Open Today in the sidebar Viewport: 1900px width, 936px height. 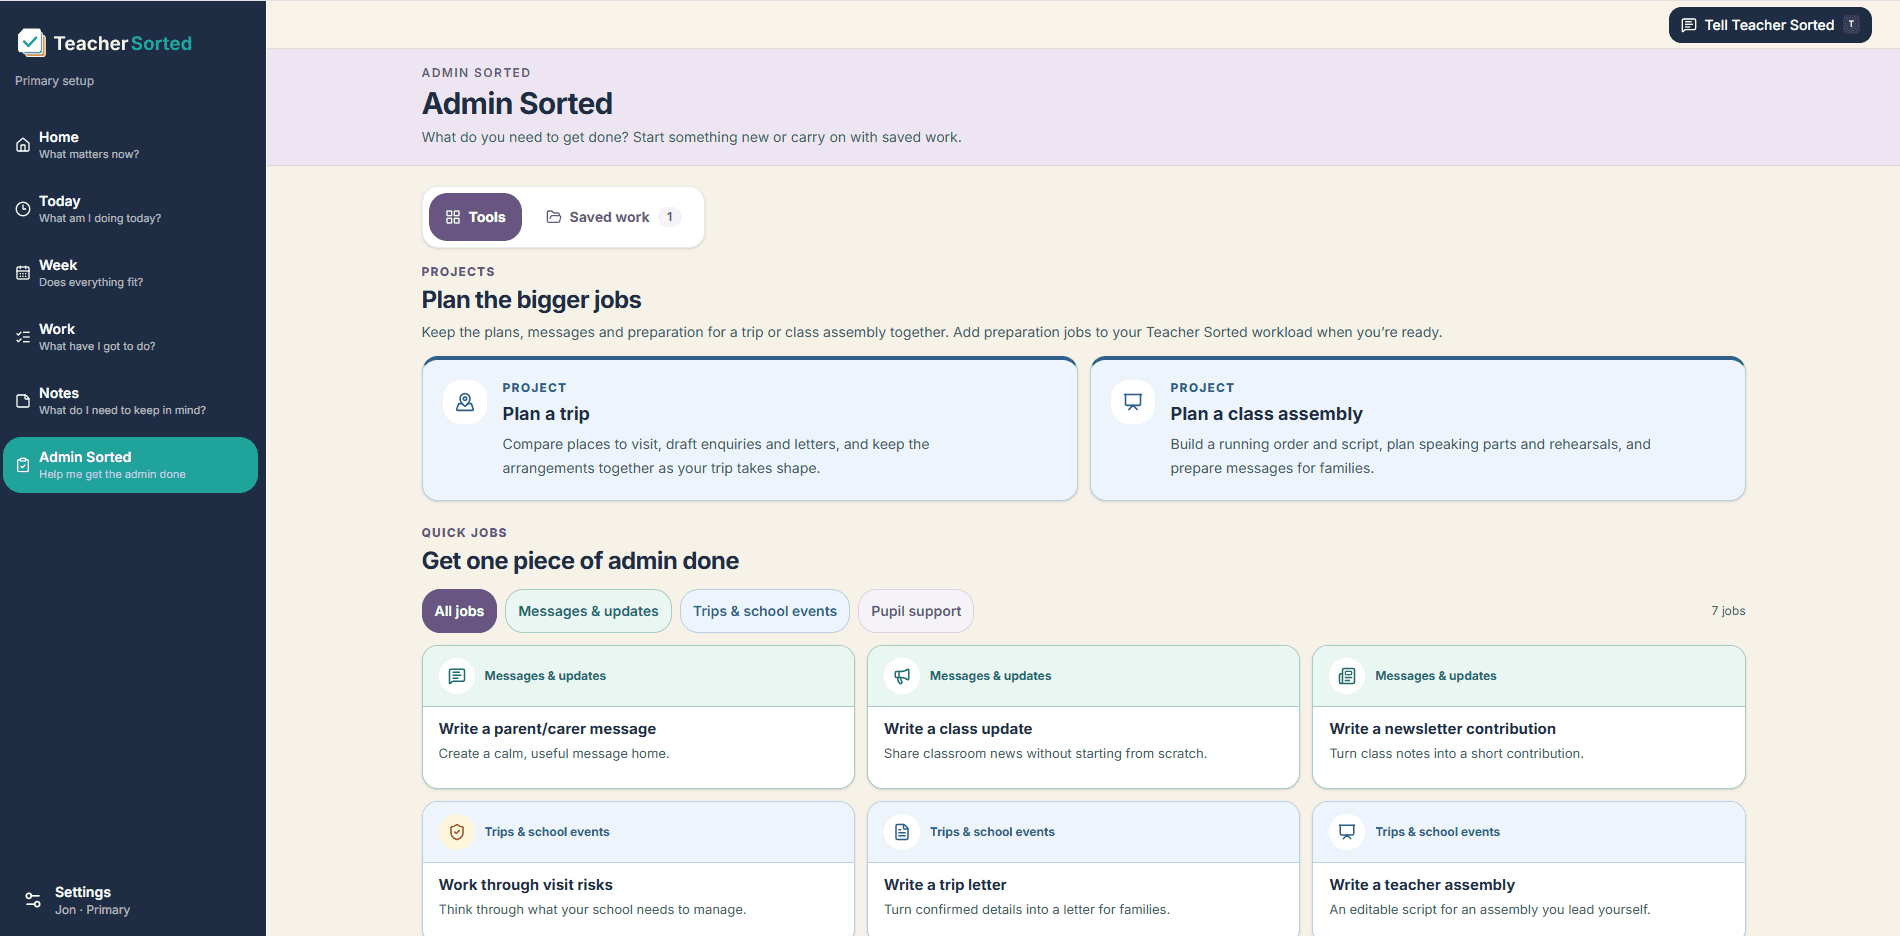131,209
